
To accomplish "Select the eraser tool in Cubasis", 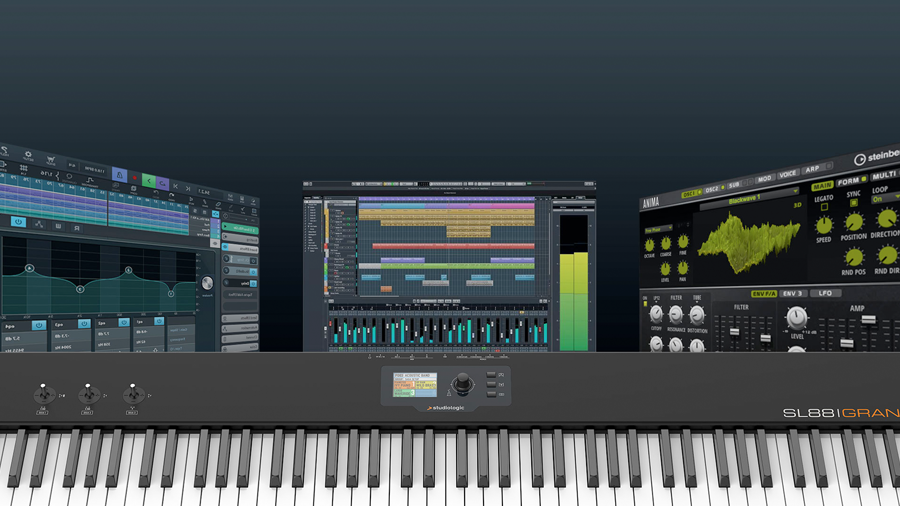I will 218,204.
